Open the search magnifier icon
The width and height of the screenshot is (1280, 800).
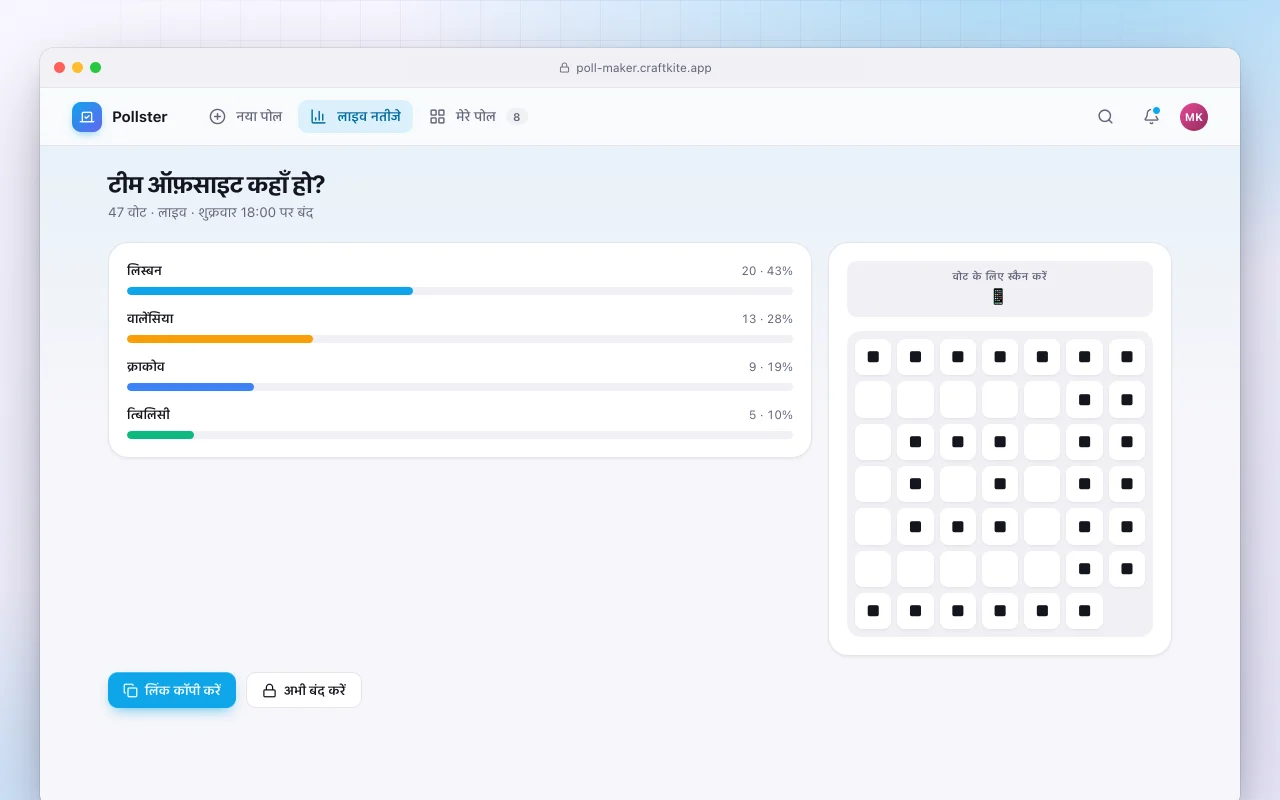1105,117
